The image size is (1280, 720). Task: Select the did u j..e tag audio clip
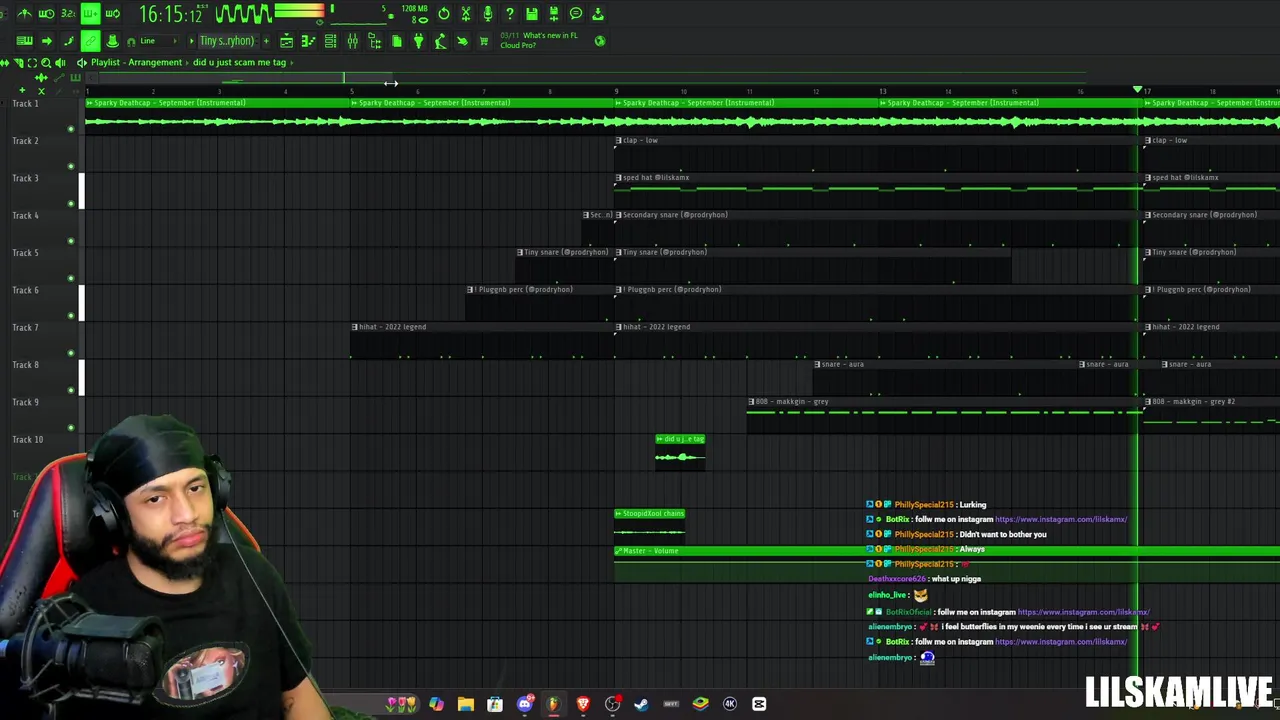[681, 452]
